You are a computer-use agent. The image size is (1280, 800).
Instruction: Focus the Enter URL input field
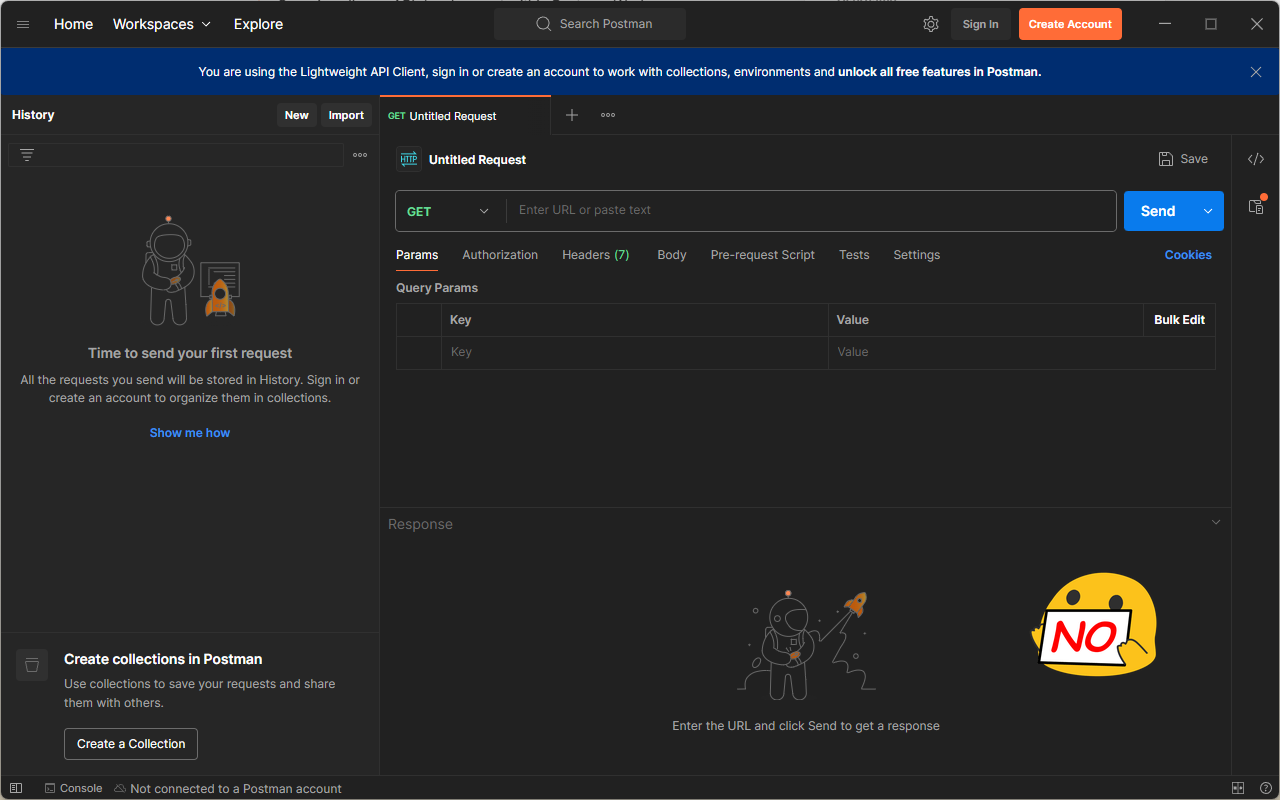click(x=811, y=211)
